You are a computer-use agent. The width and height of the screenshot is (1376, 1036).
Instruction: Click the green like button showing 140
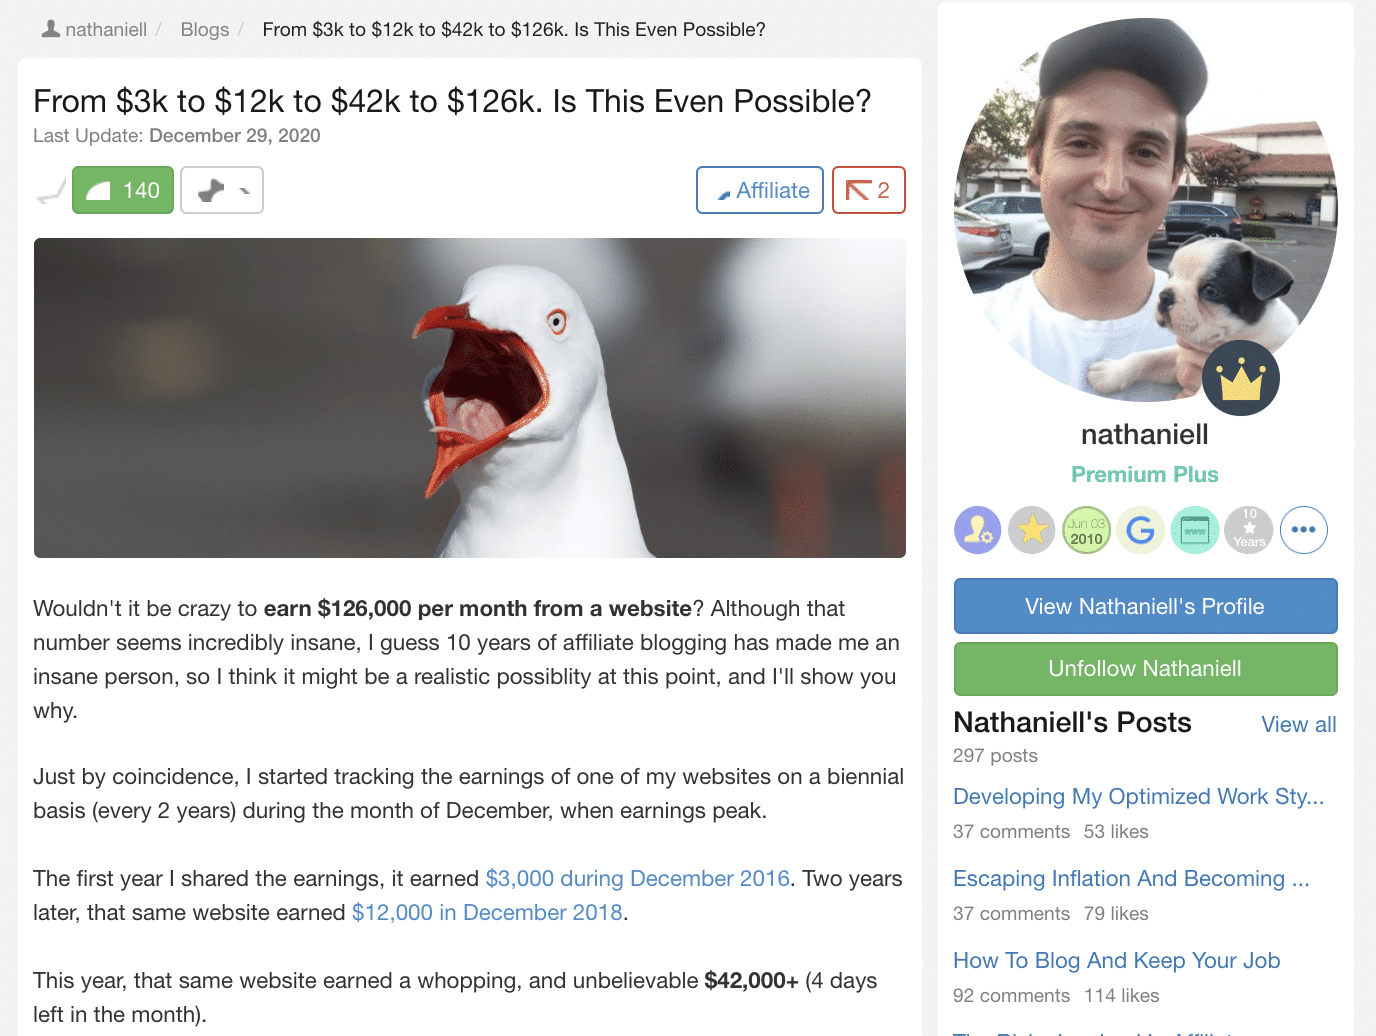(123, 190)
